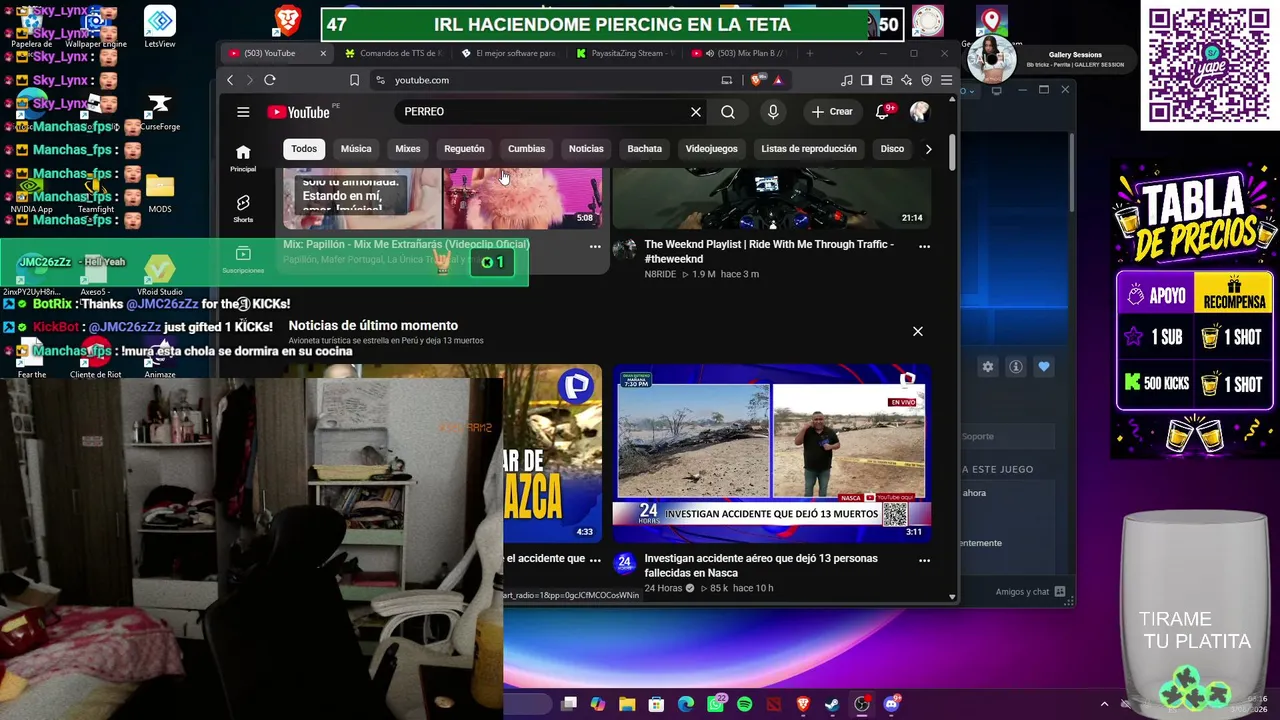Switch to El mejor software para tab

(x=510, y=53)
